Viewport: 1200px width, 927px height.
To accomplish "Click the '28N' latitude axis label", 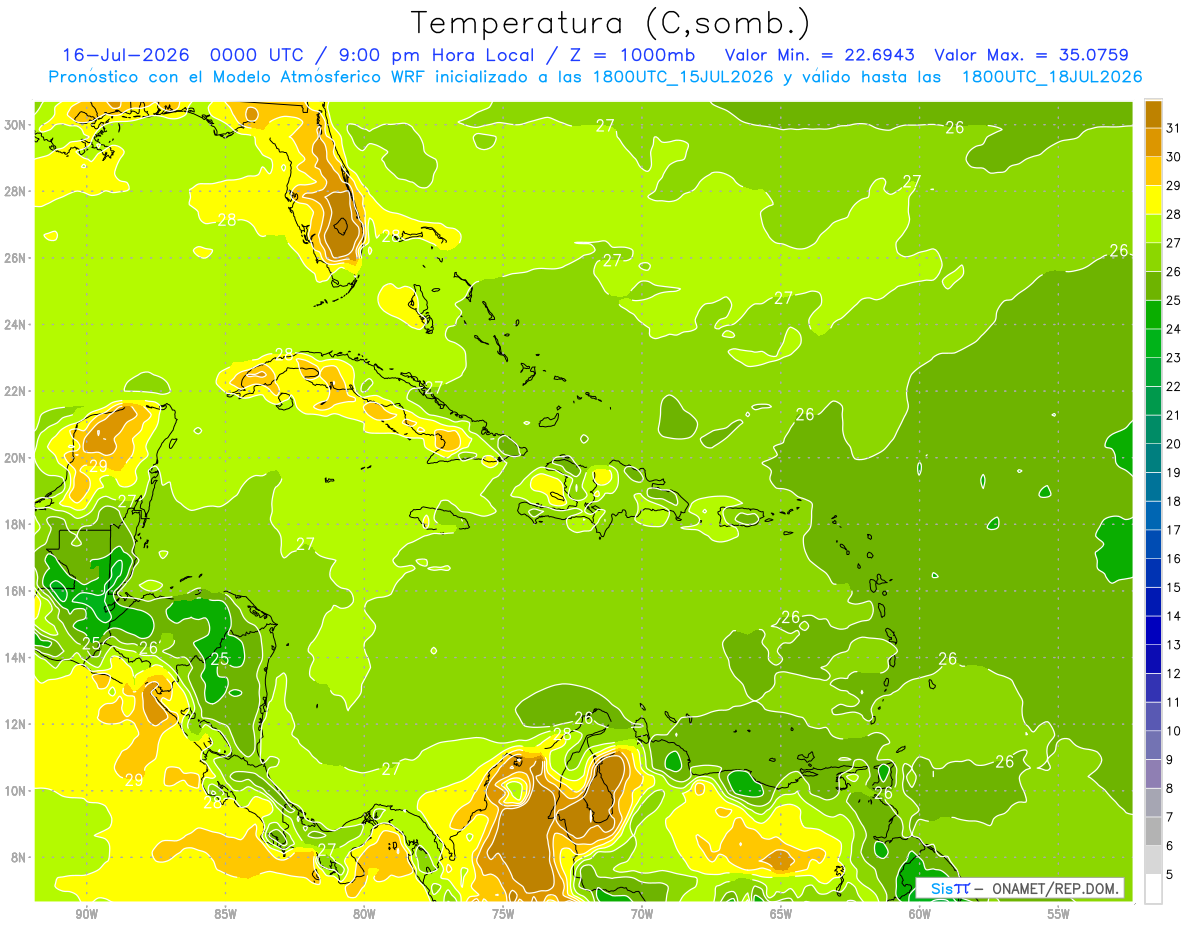I will click(16, 191).
